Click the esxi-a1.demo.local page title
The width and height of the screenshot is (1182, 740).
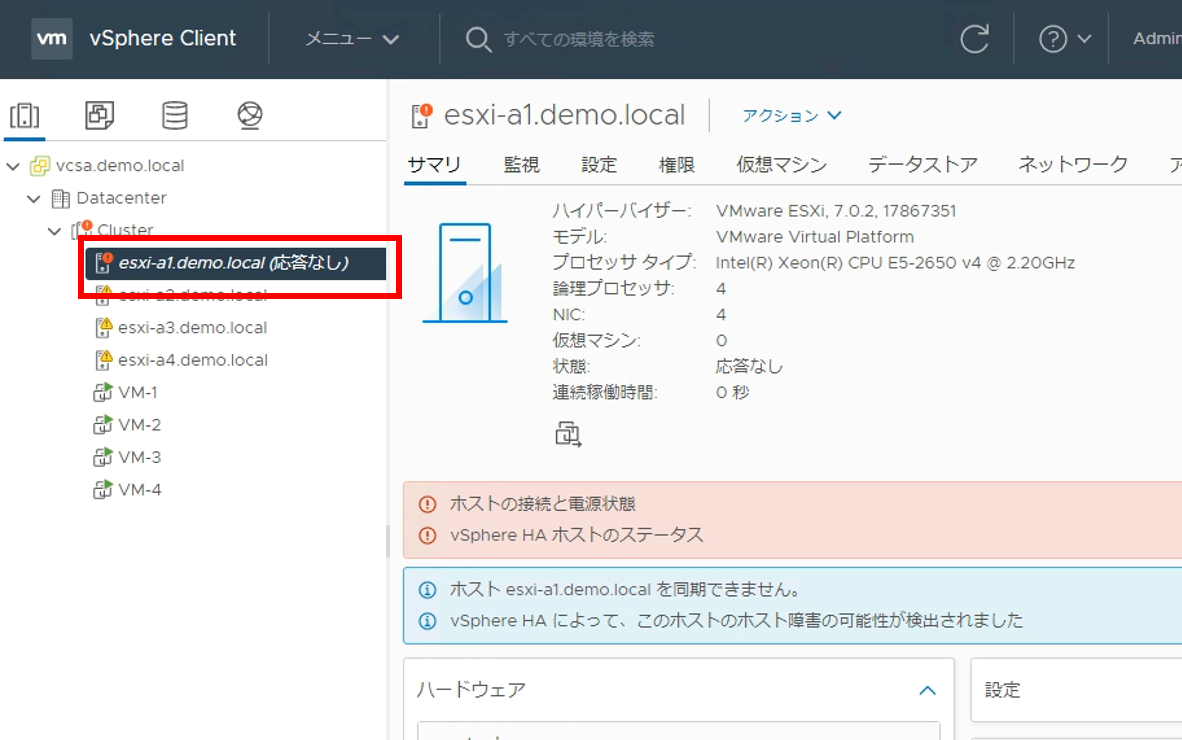tap(565, 115)
